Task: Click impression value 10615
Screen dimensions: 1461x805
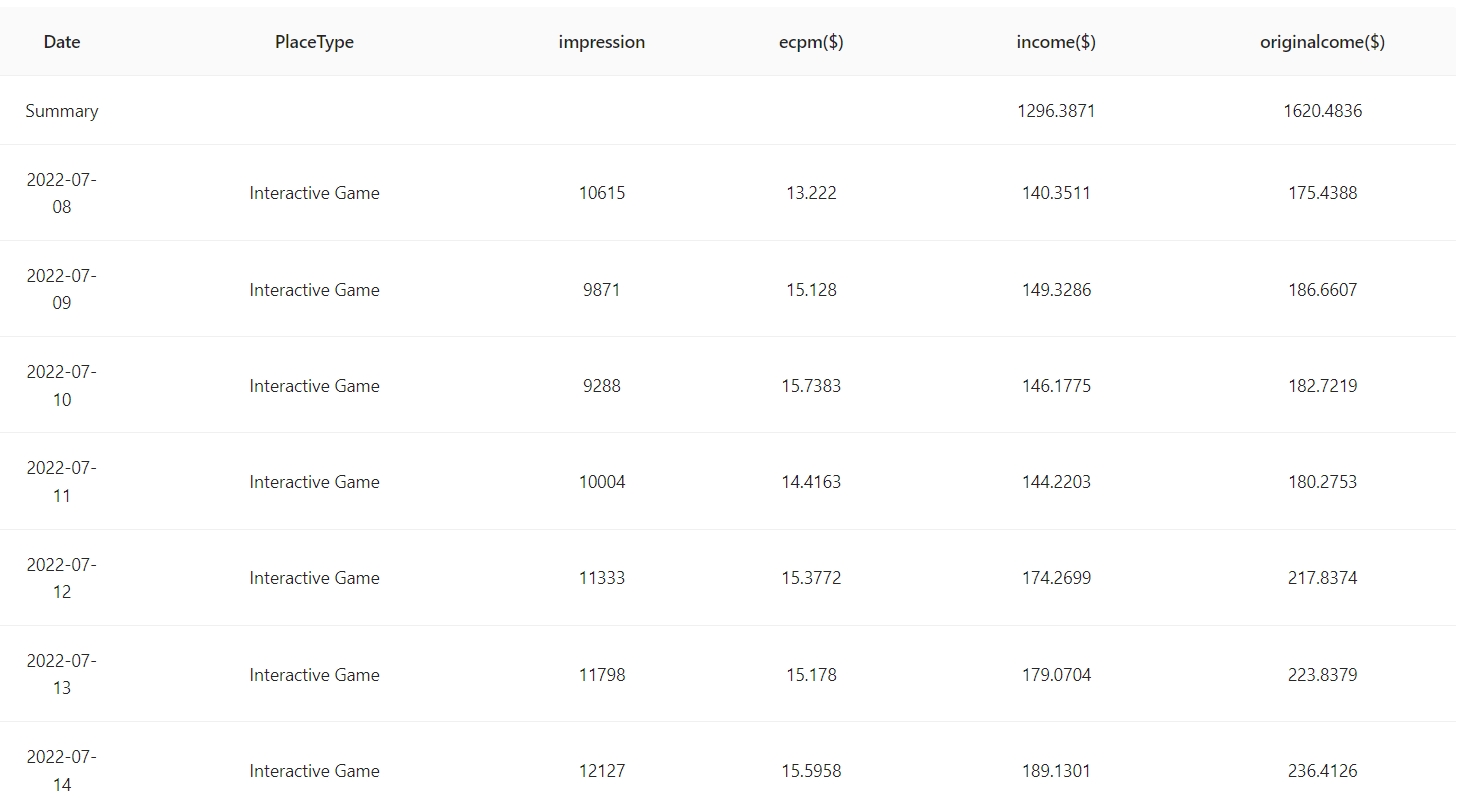Action: click(602, 193)
